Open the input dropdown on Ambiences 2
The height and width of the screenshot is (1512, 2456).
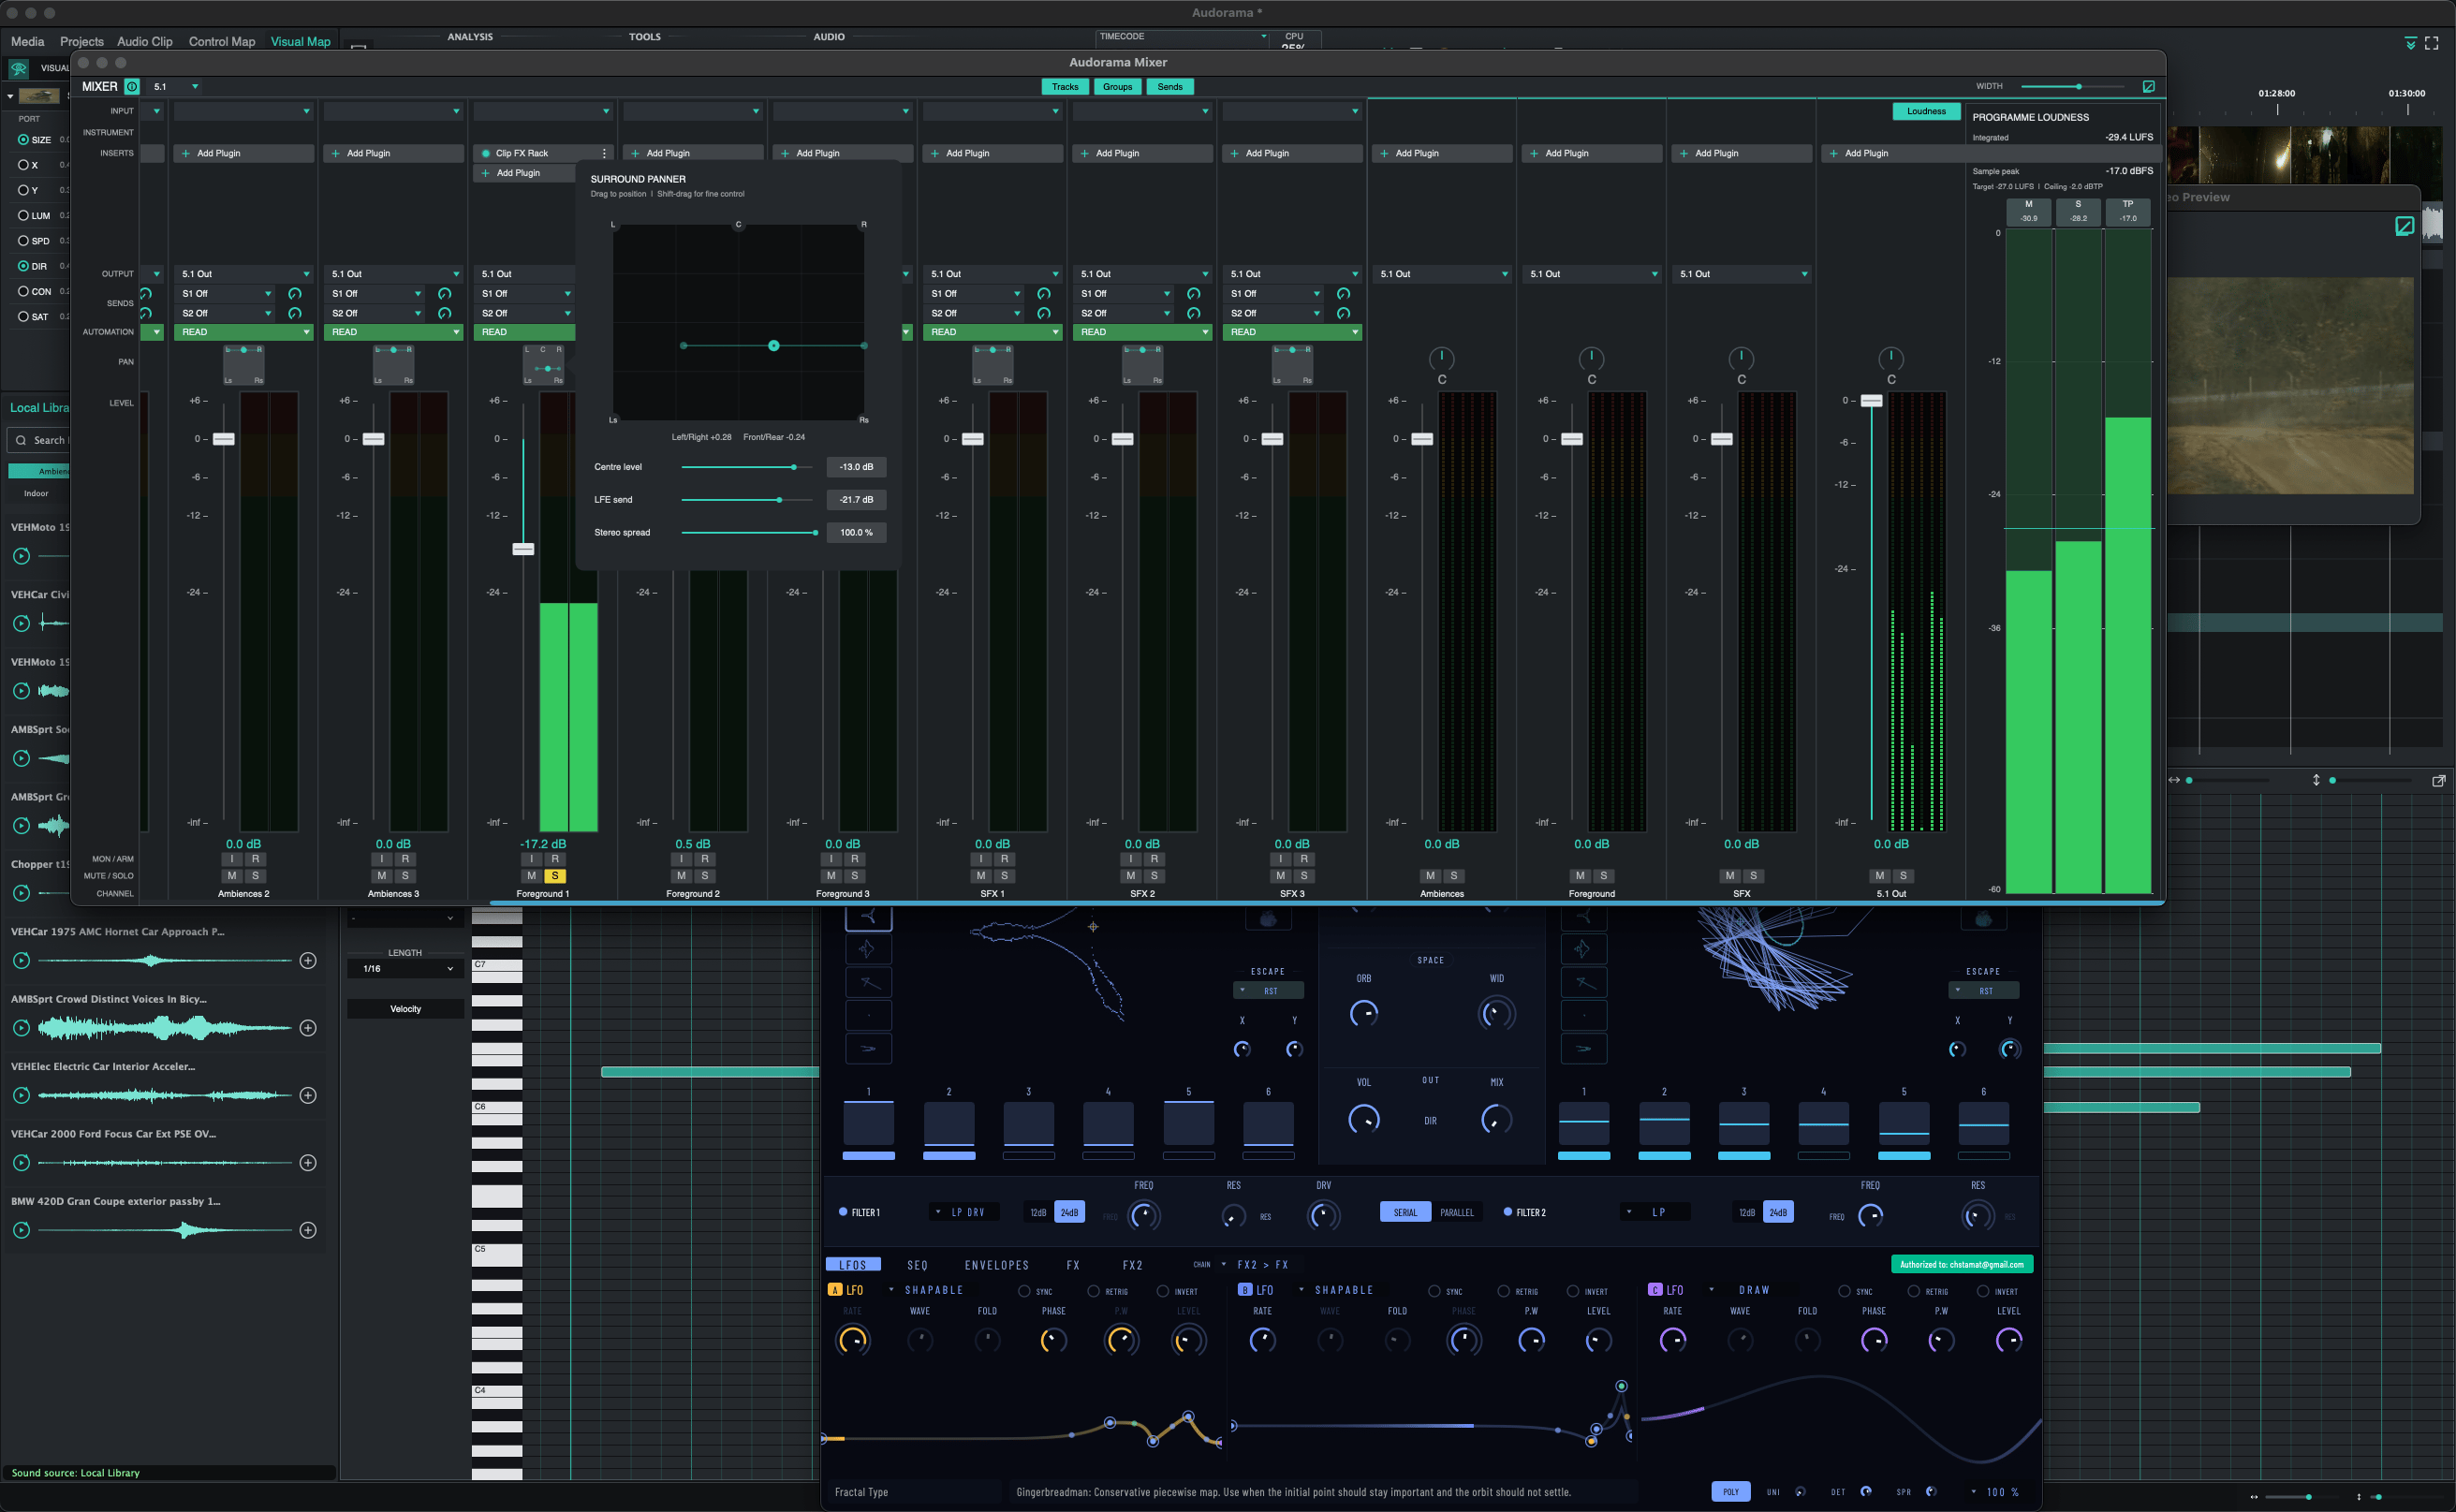point(244,111)
